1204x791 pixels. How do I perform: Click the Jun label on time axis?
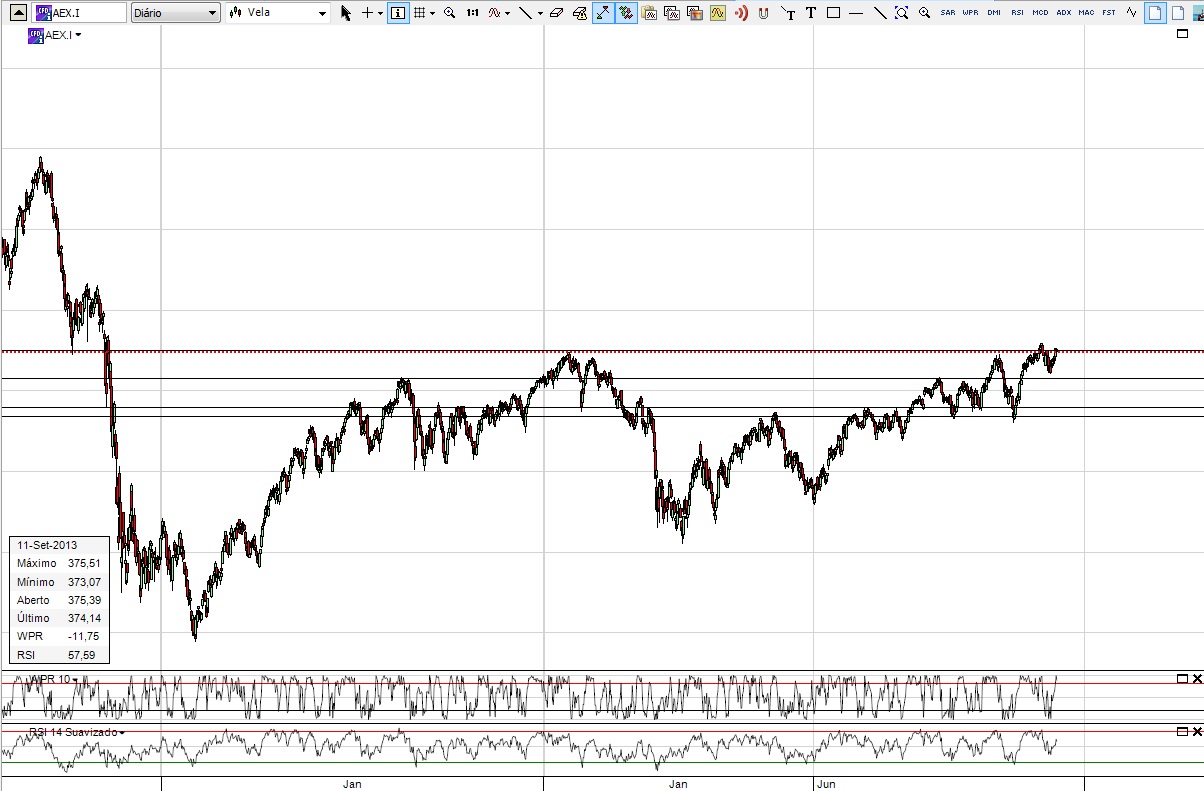click(827, 784)
